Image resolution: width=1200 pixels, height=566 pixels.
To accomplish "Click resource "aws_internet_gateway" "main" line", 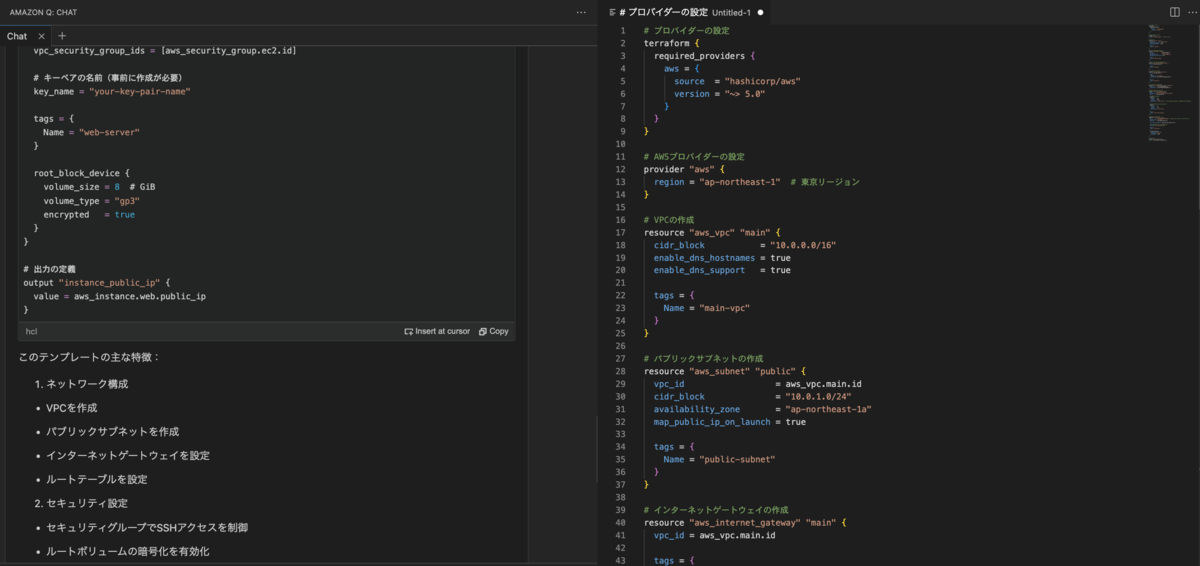I will (x=744, y=522).
